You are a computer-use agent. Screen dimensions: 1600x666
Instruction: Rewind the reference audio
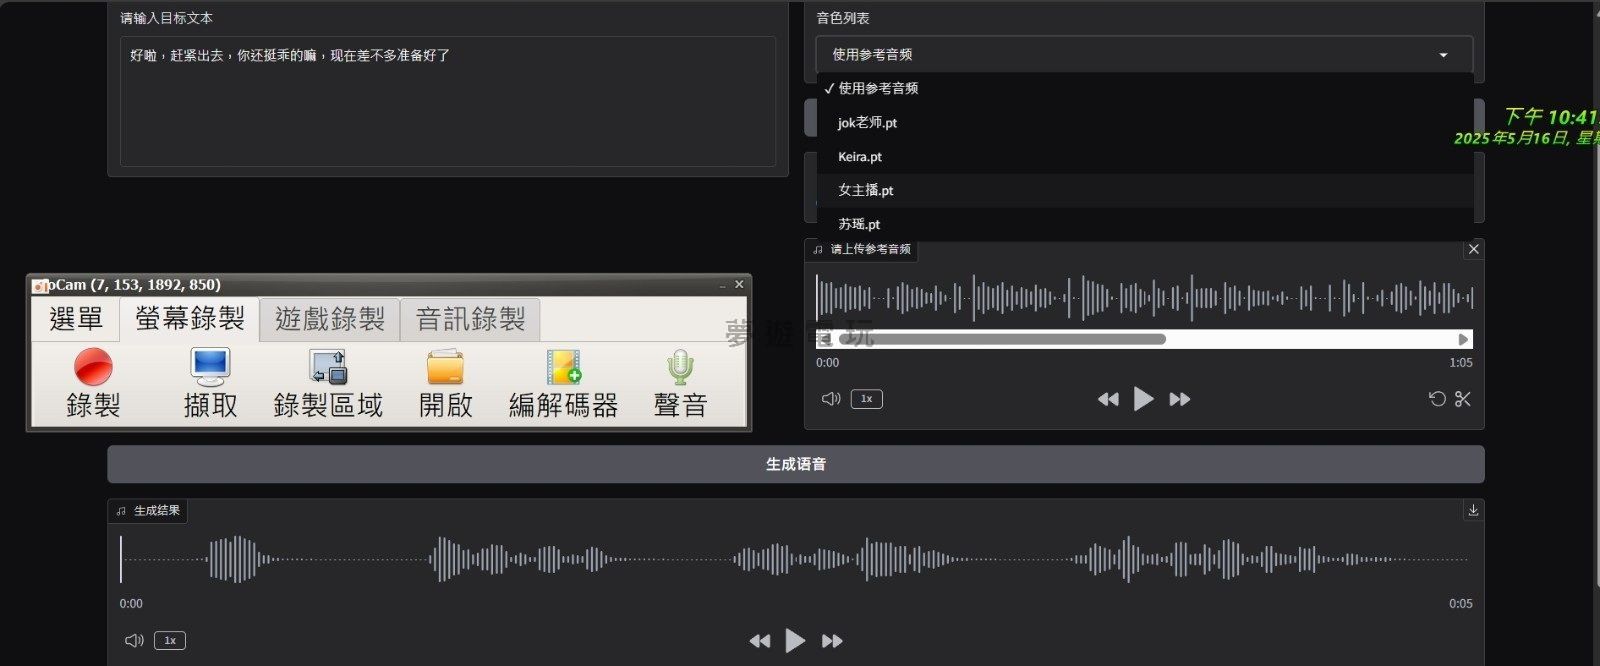coord(1108,399)
